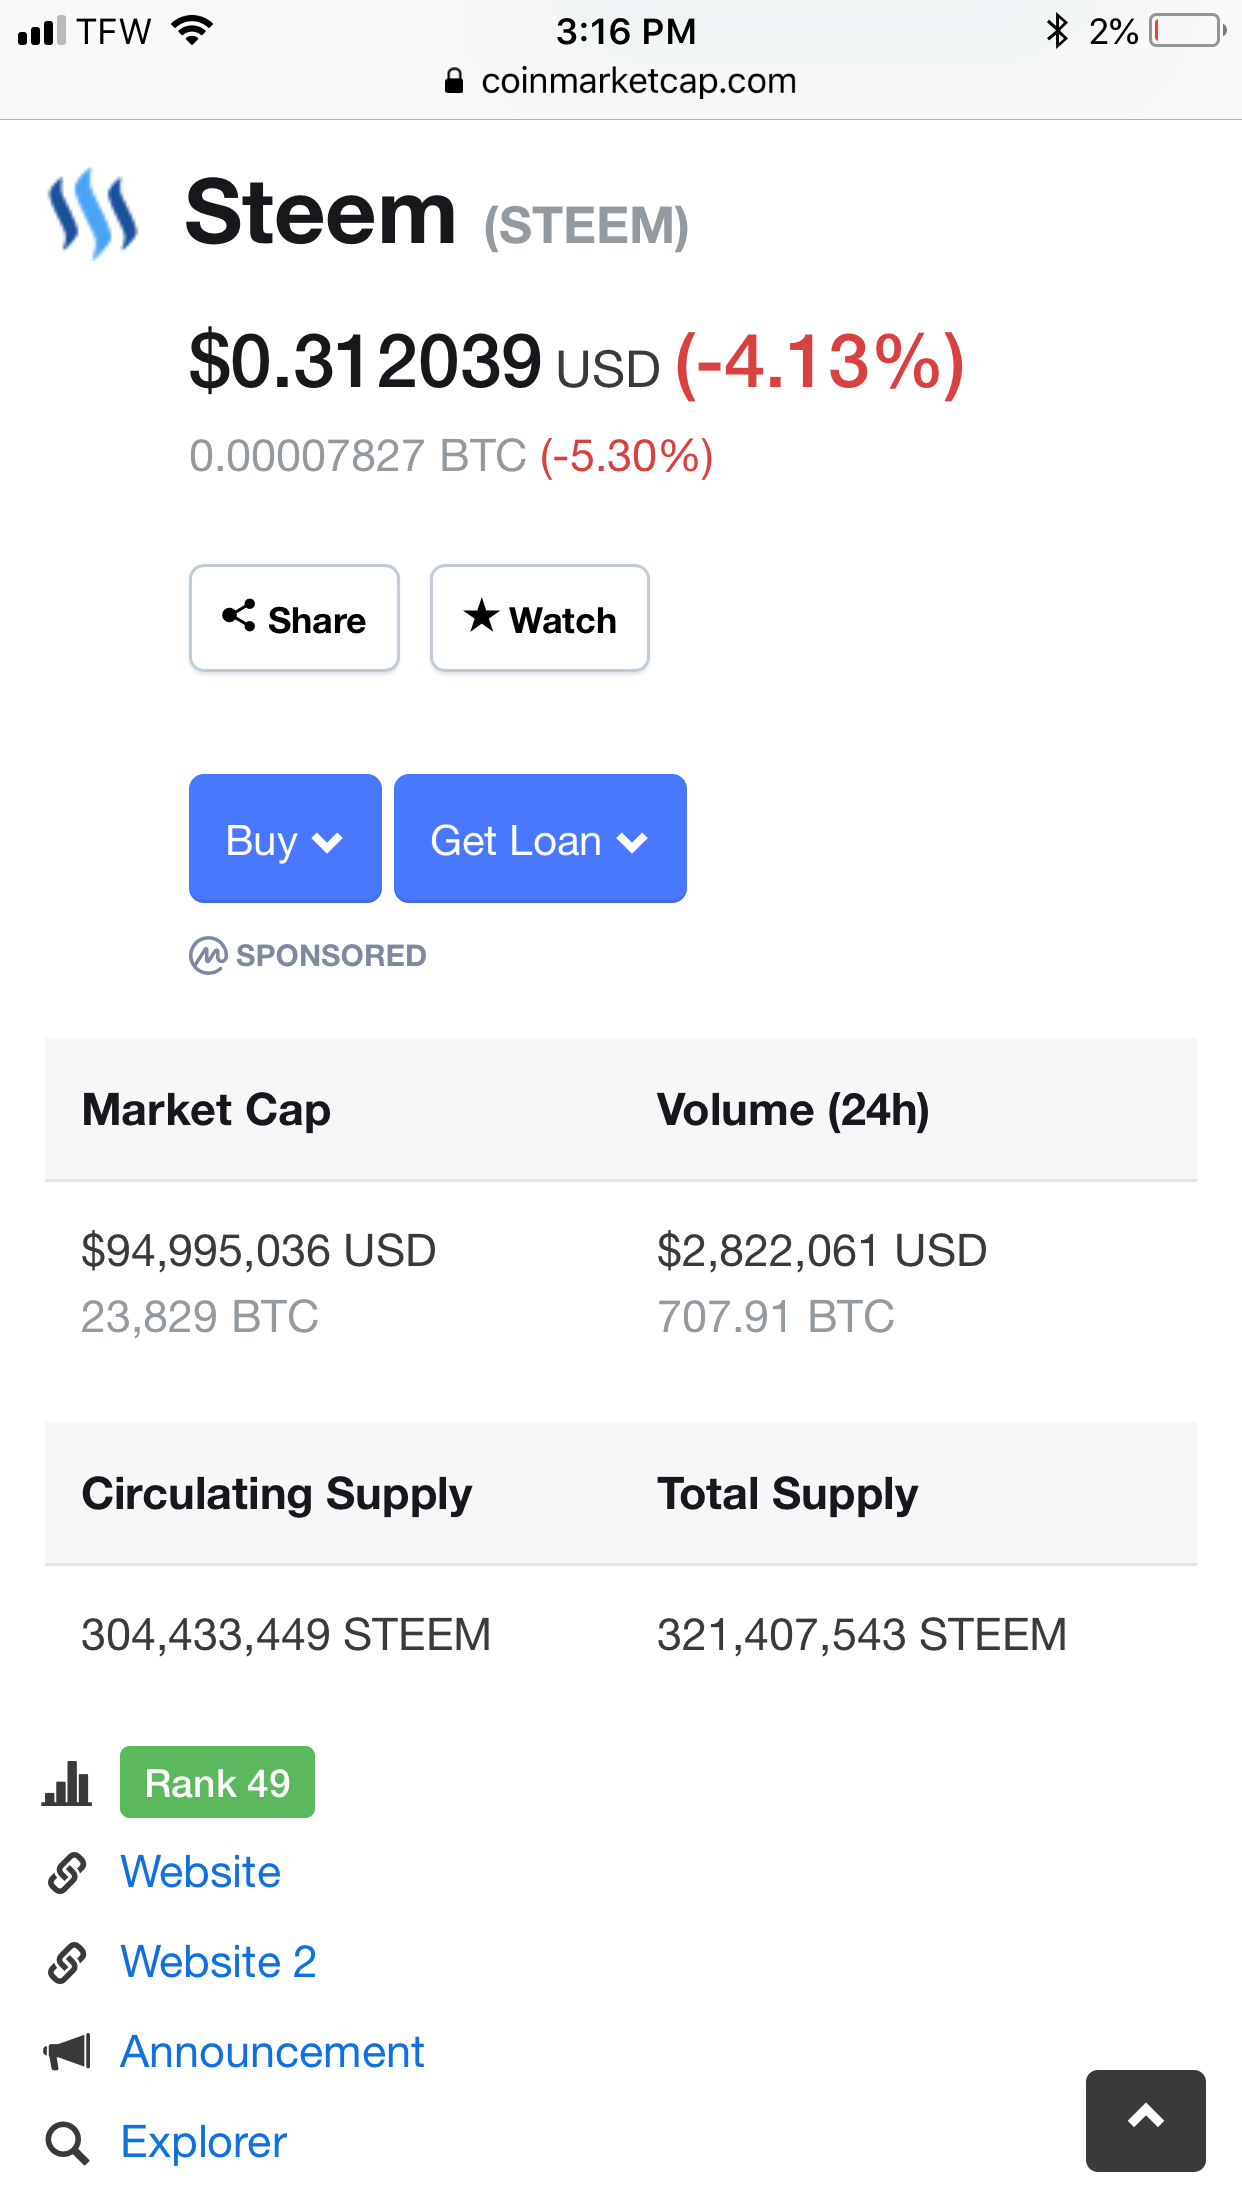This screenshot has width=1242, height=2208.
Task: Click the CoinMarketCap sponsored icon
Action: 208,956
